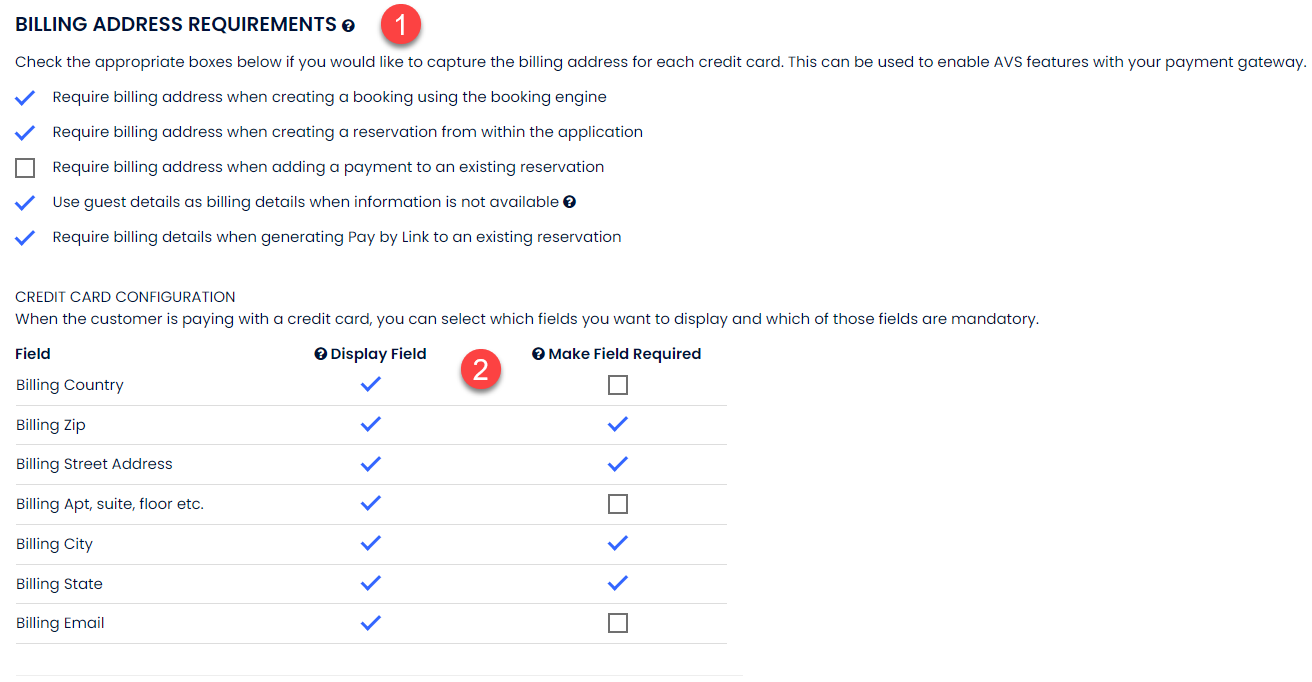
Task: Make Billing Country field required
Action: 618,385
